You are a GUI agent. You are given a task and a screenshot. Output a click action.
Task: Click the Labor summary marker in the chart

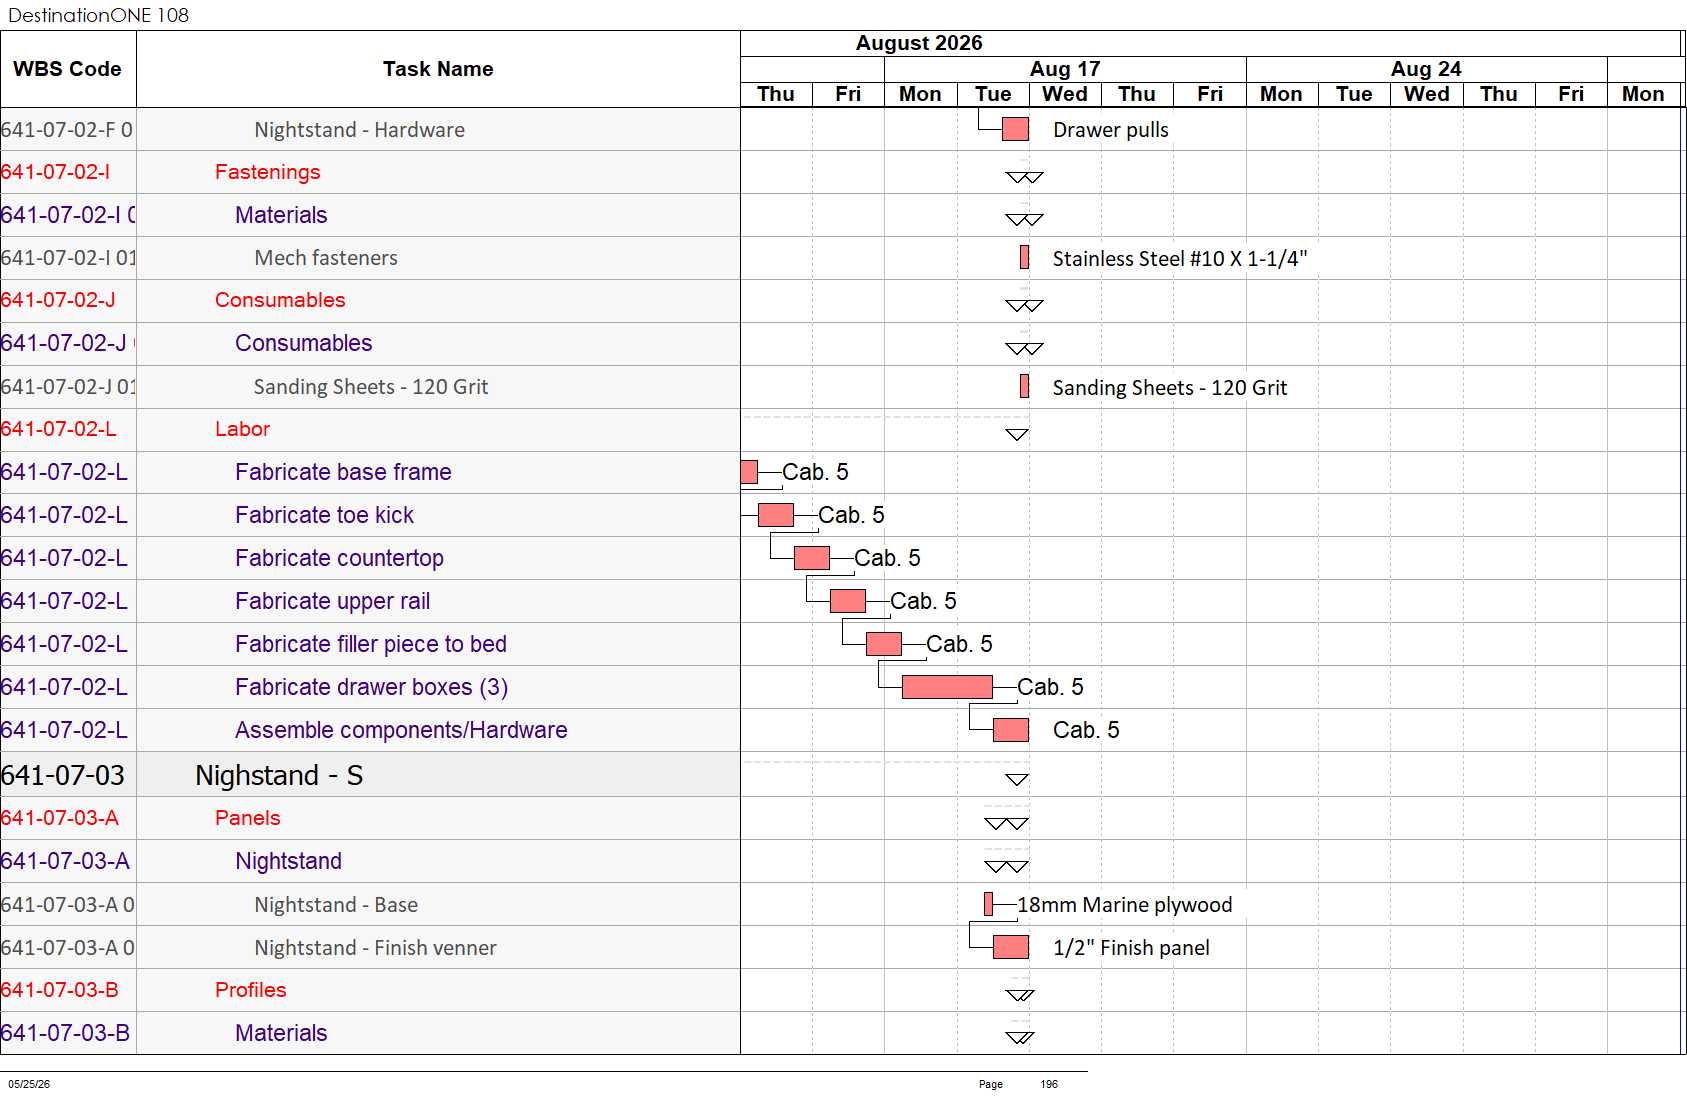pos(1017,434)
